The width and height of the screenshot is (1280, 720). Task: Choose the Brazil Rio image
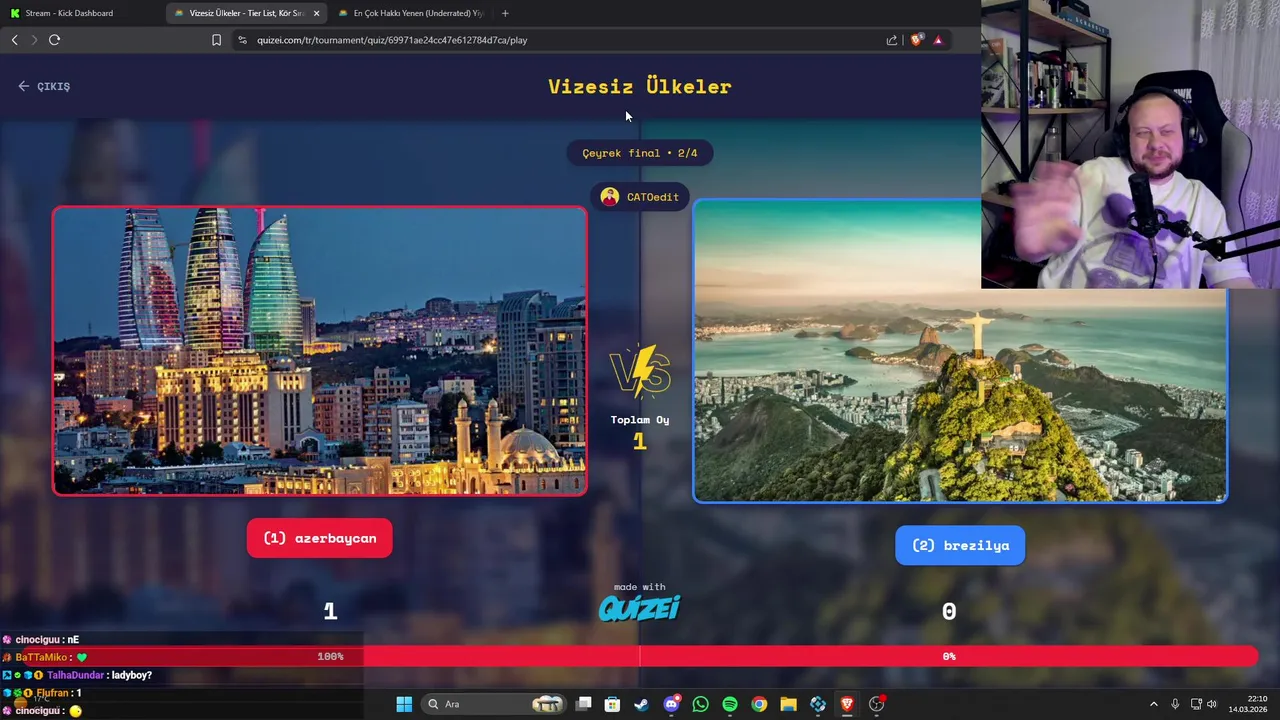pyautogui.click(x=960, y=351)
